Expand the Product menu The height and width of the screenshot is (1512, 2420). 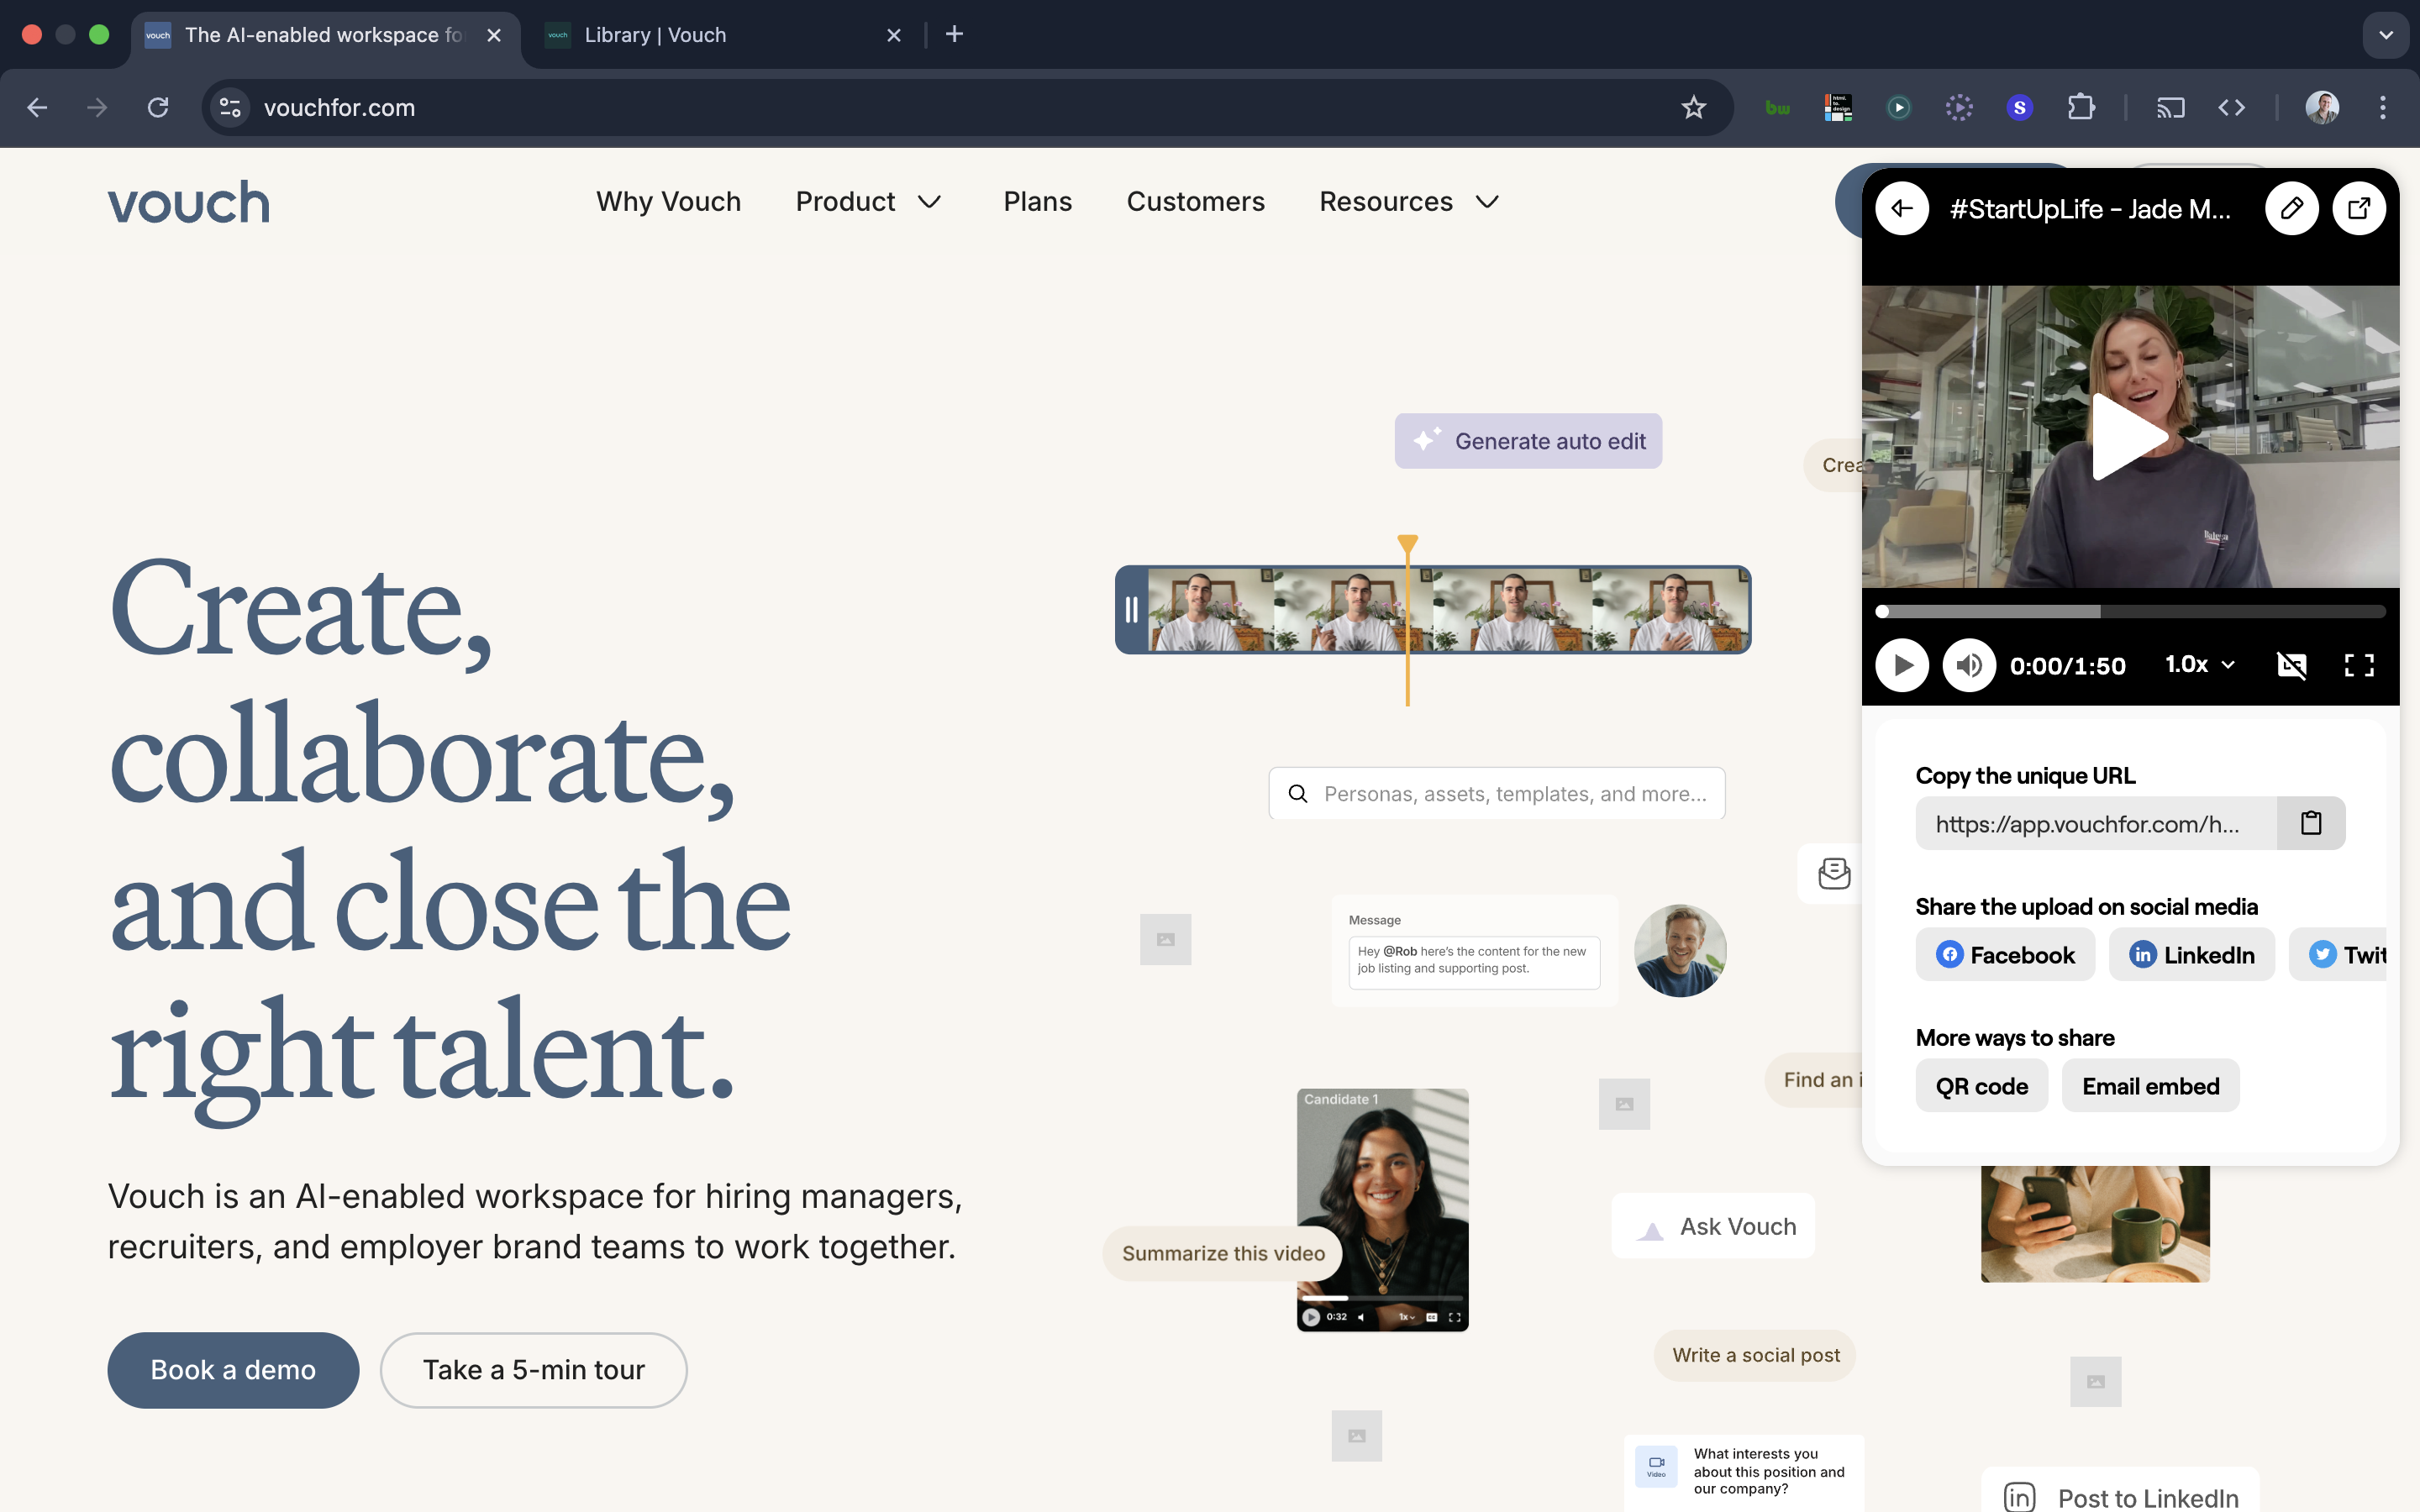pos(869,202)
